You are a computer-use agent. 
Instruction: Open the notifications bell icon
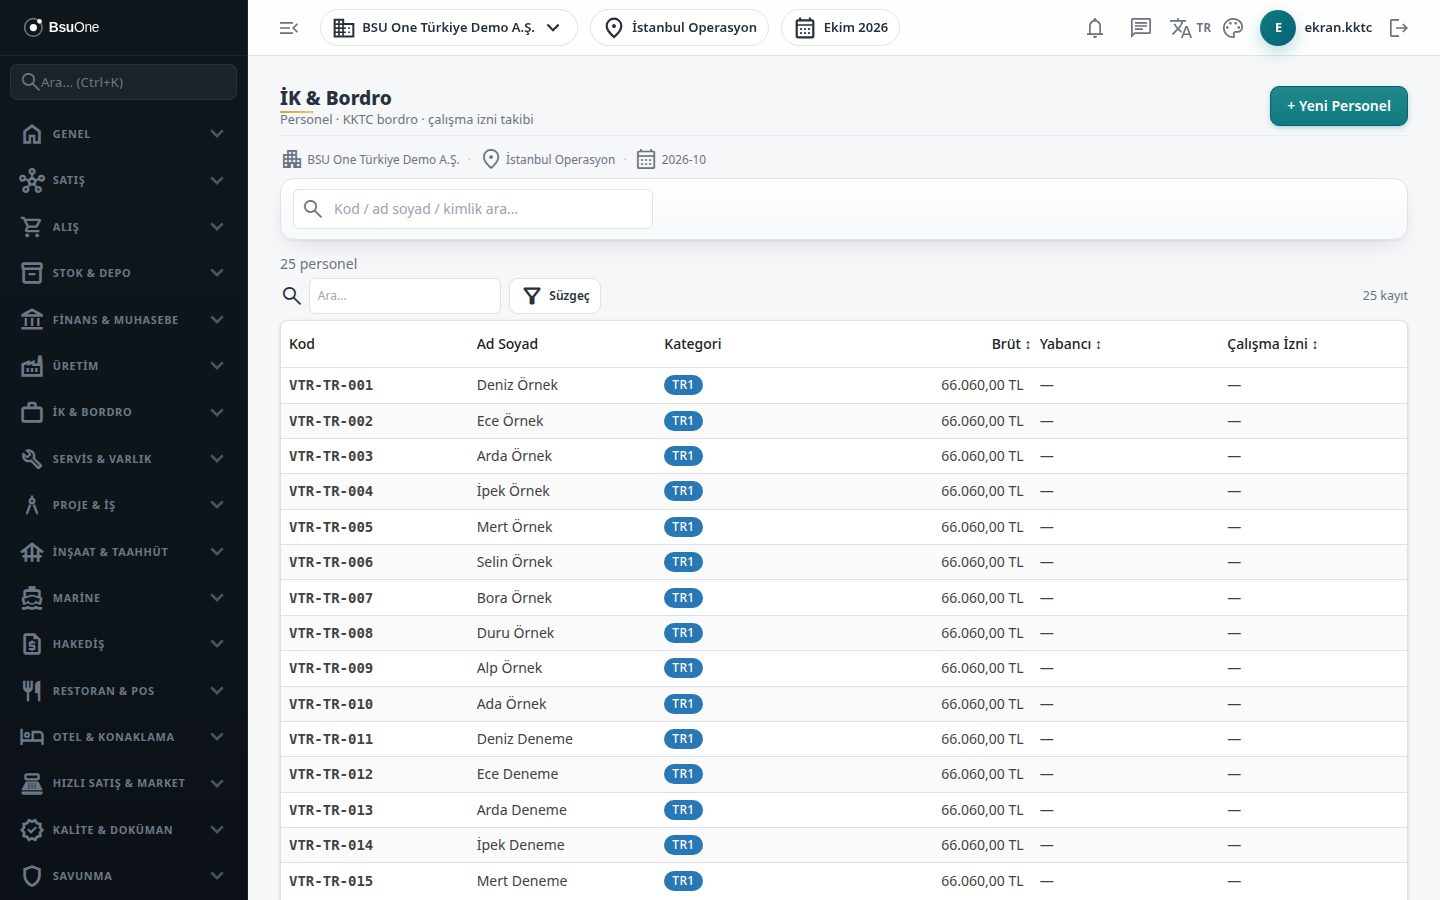point(1095,28)
